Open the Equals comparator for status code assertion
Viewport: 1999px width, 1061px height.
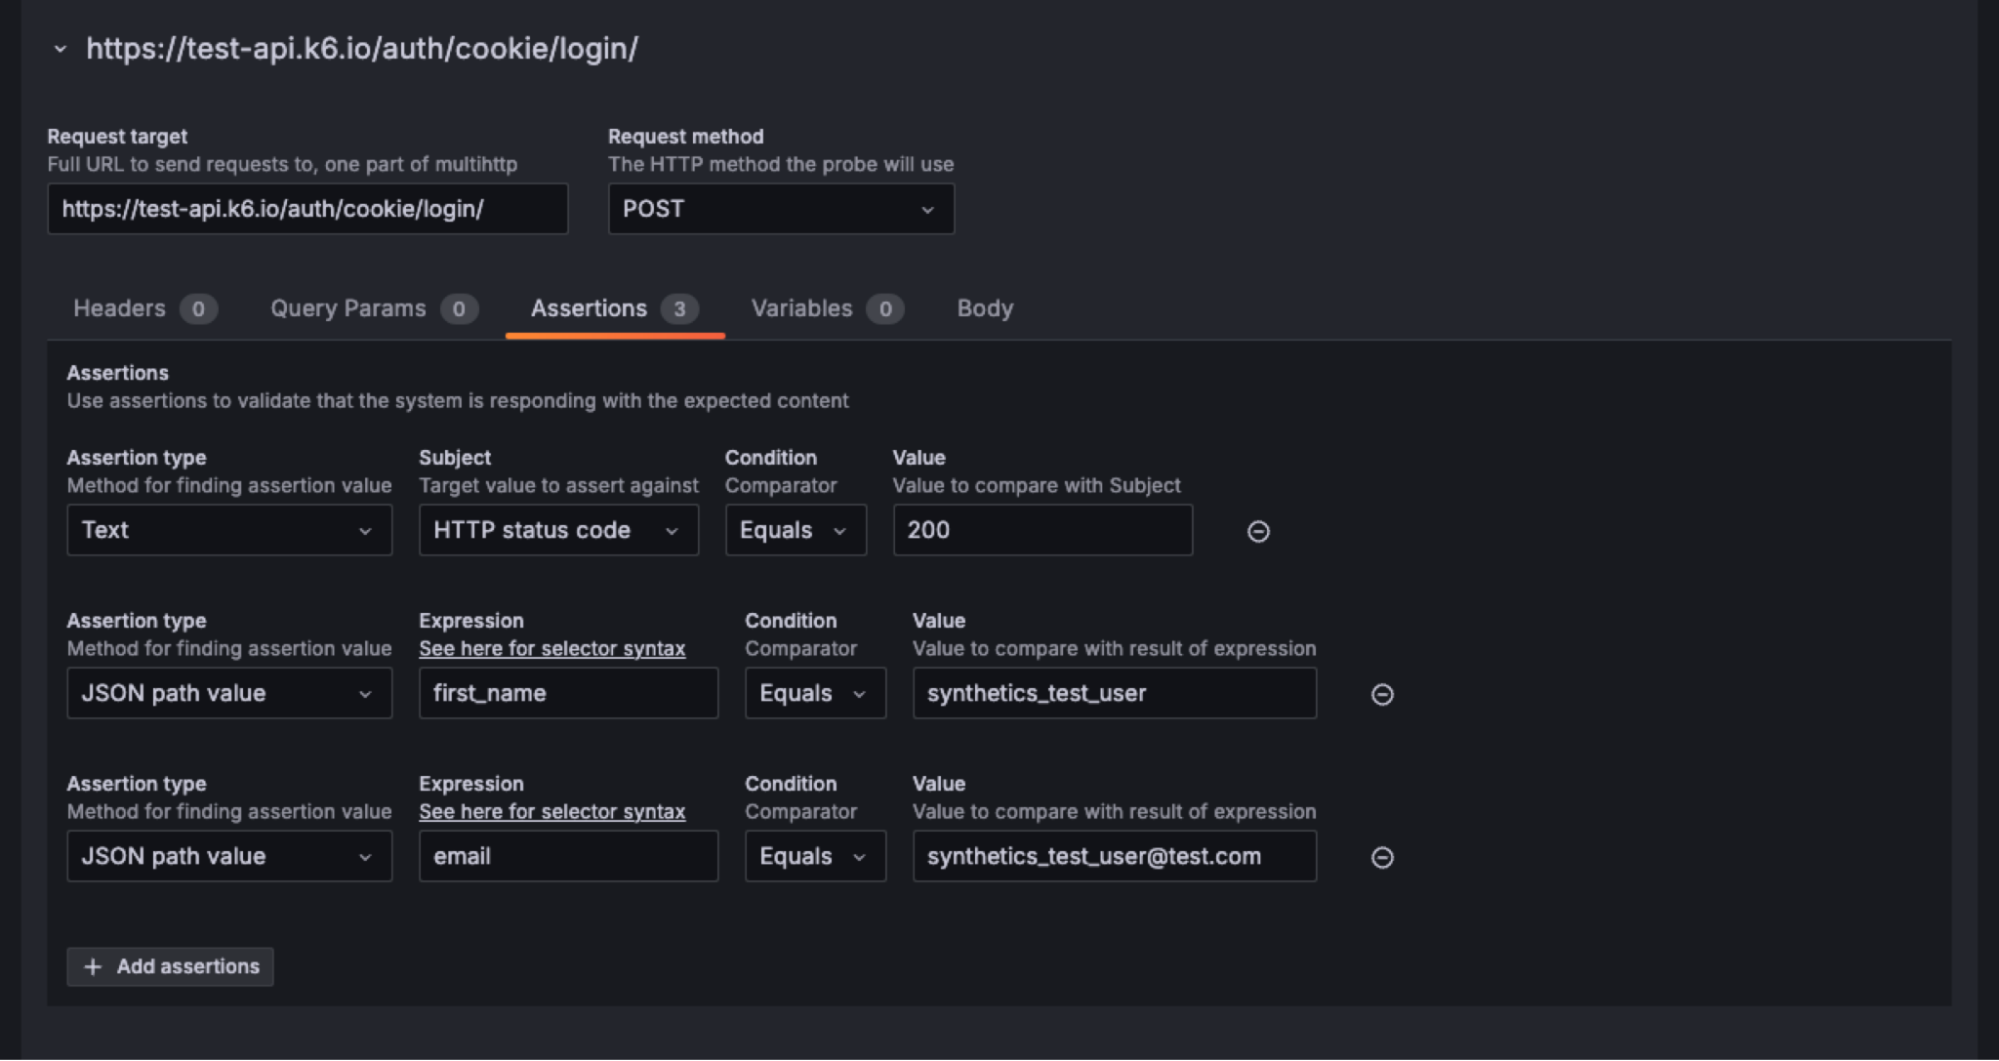pyautogui.click(x=795, y=530)
